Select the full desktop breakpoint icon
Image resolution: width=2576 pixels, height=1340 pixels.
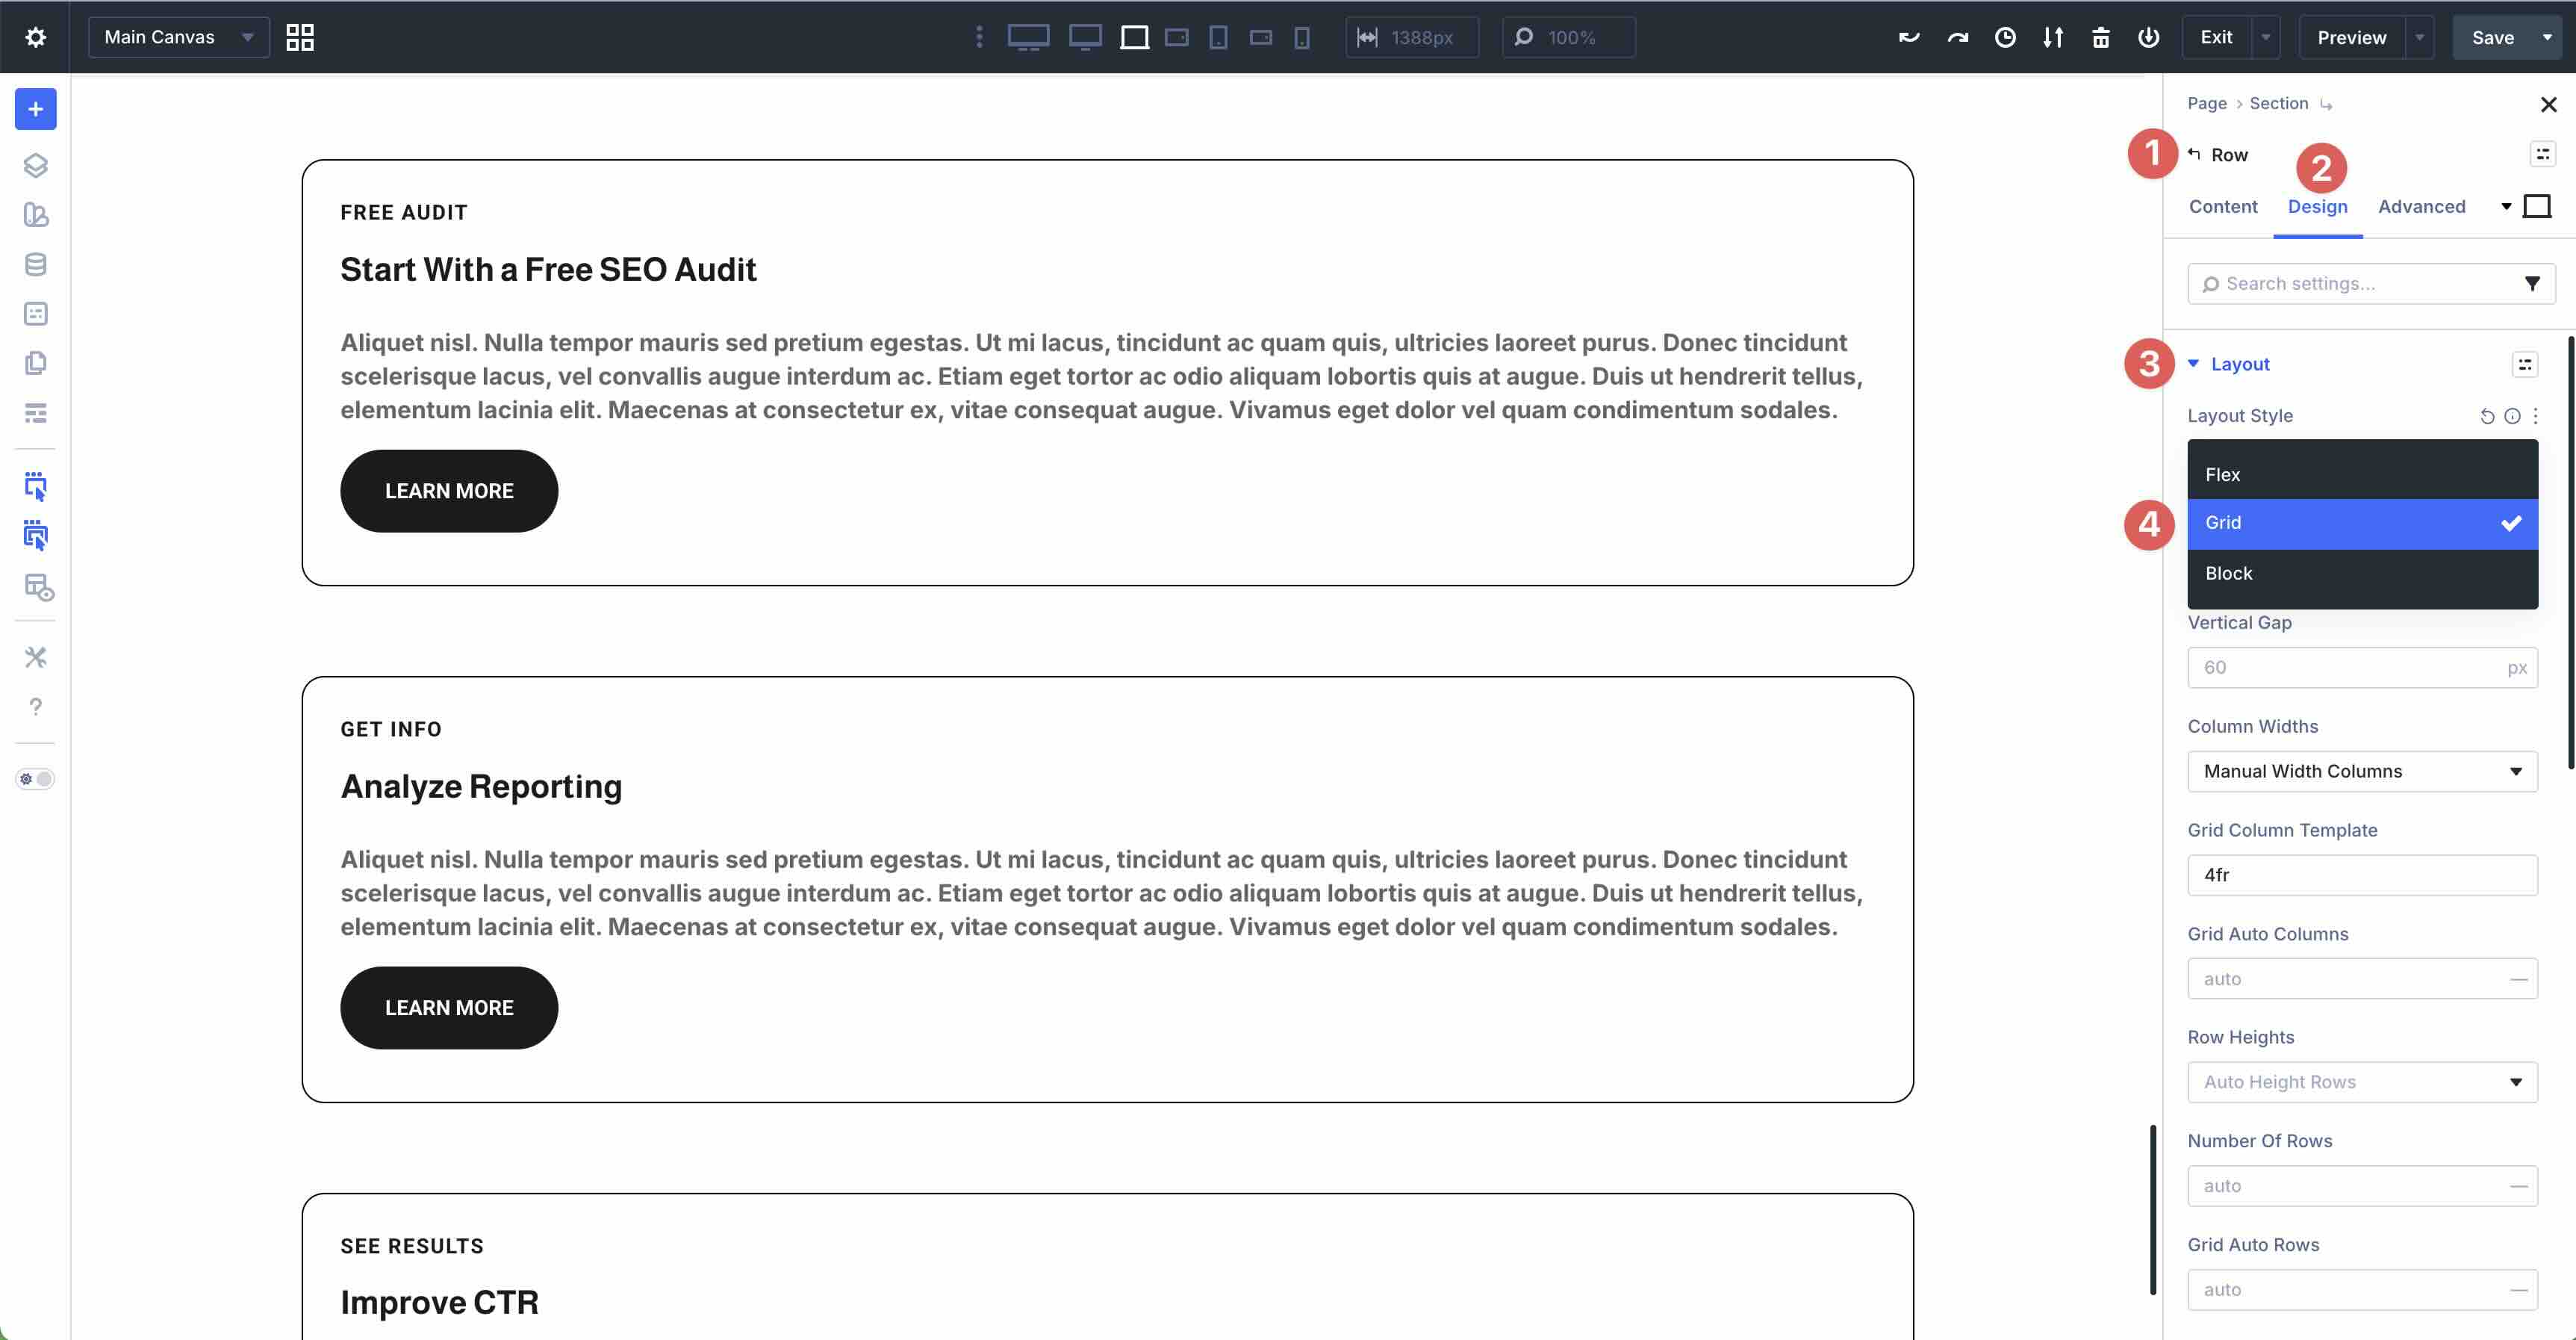[1029, 37]
